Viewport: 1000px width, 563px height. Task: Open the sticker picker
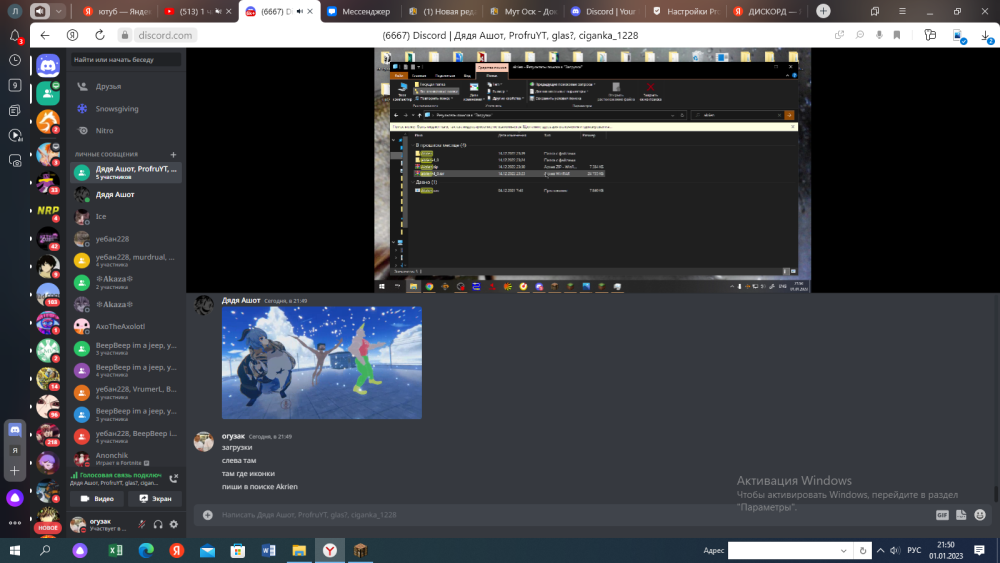coord(961,515)
